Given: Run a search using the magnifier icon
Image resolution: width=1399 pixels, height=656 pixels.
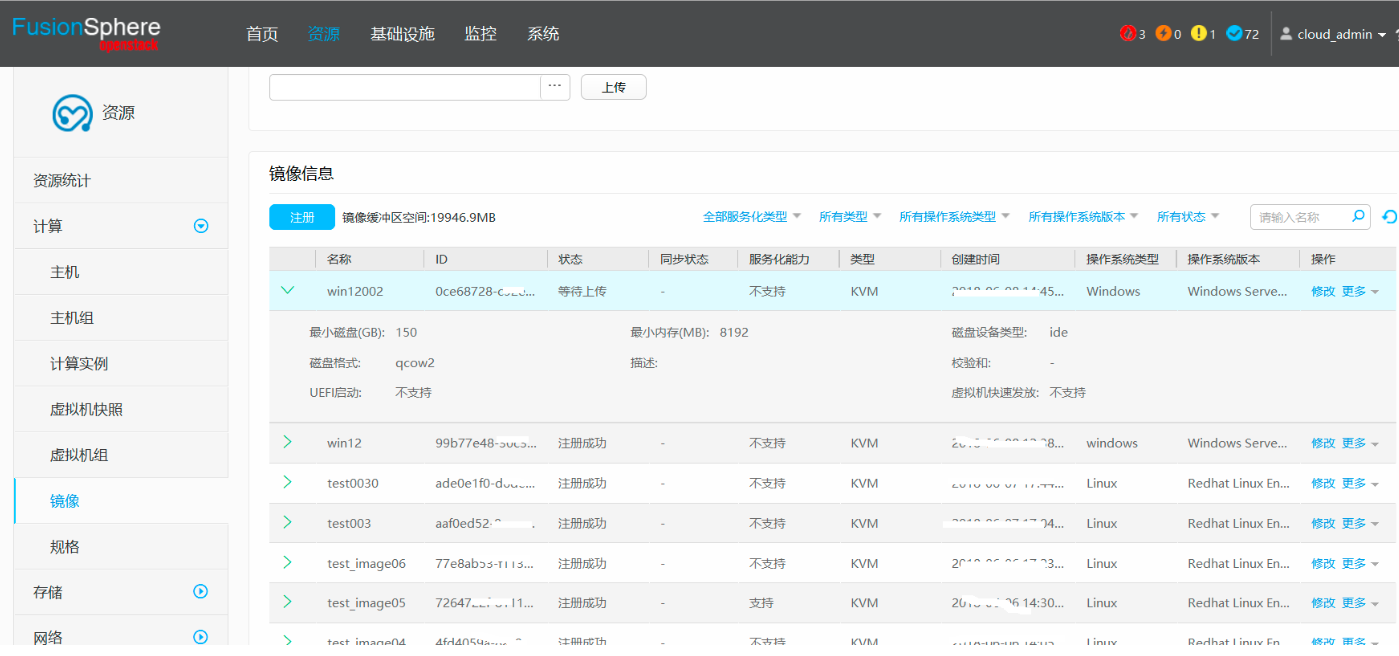Looking at the screenshot, I should (x=1358, y=216).
